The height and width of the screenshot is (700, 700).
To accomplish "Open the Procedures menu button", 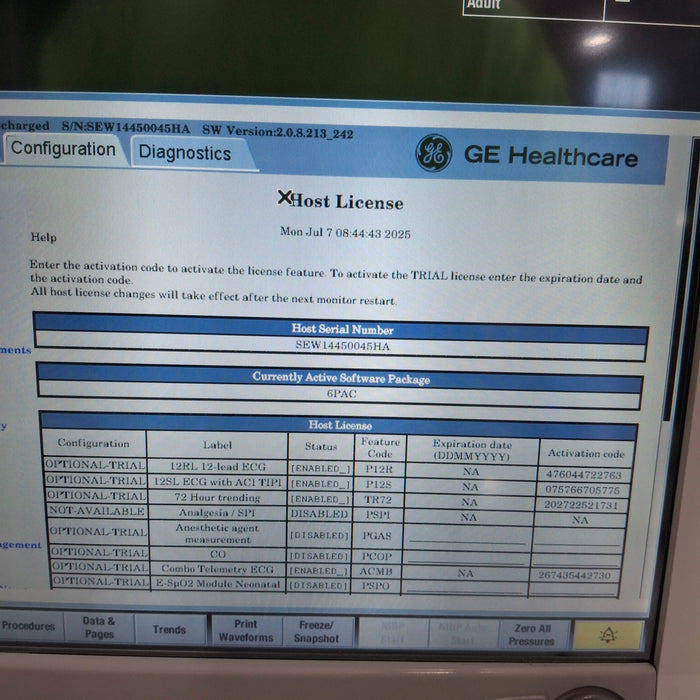I will pos(29,626).
